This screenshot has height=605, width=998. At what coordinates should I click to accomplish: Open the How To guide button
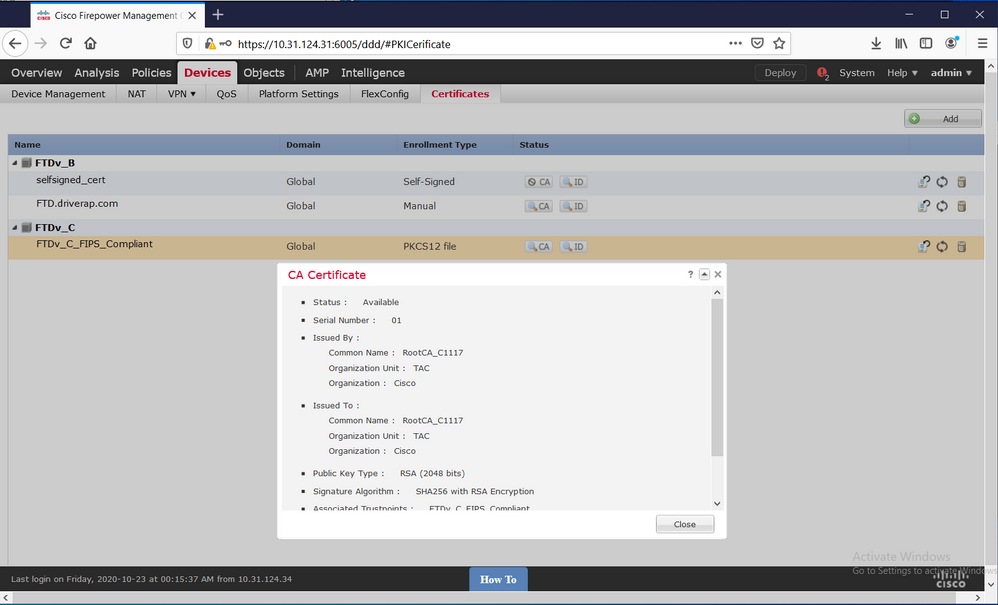498,580
